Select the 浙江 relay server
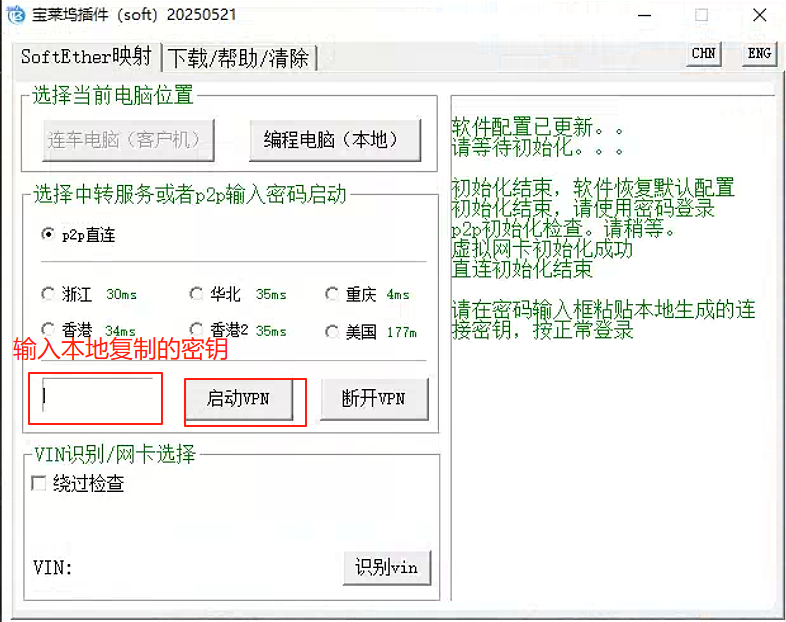 (x=48, y=295)
